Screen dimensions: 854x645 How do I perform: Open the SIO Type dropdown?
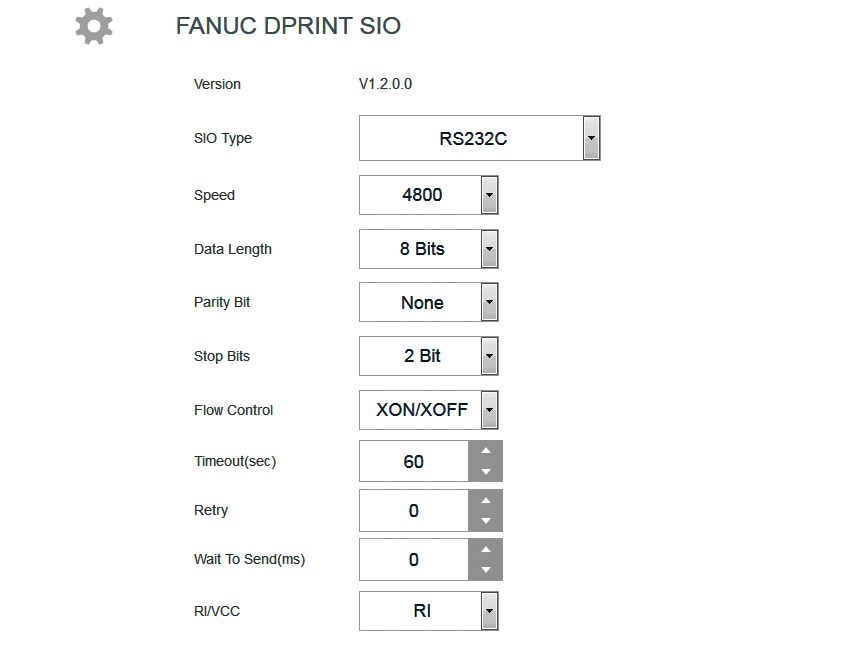click(x=591, y=138)
